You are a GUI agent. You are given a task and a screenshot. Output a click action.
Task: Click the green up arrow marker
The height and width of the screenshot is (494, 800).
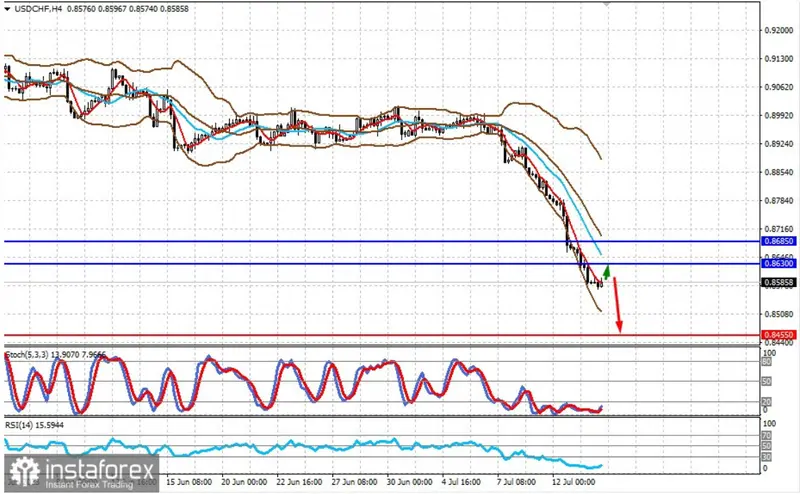[x=607, y=271]
